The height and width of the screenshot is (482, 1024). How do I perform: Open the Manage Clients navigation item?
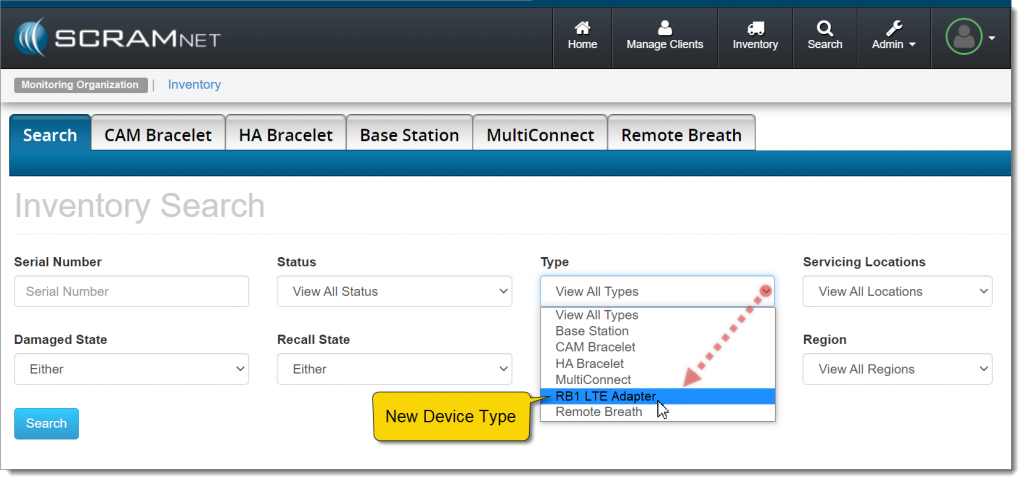pos(665,37)
